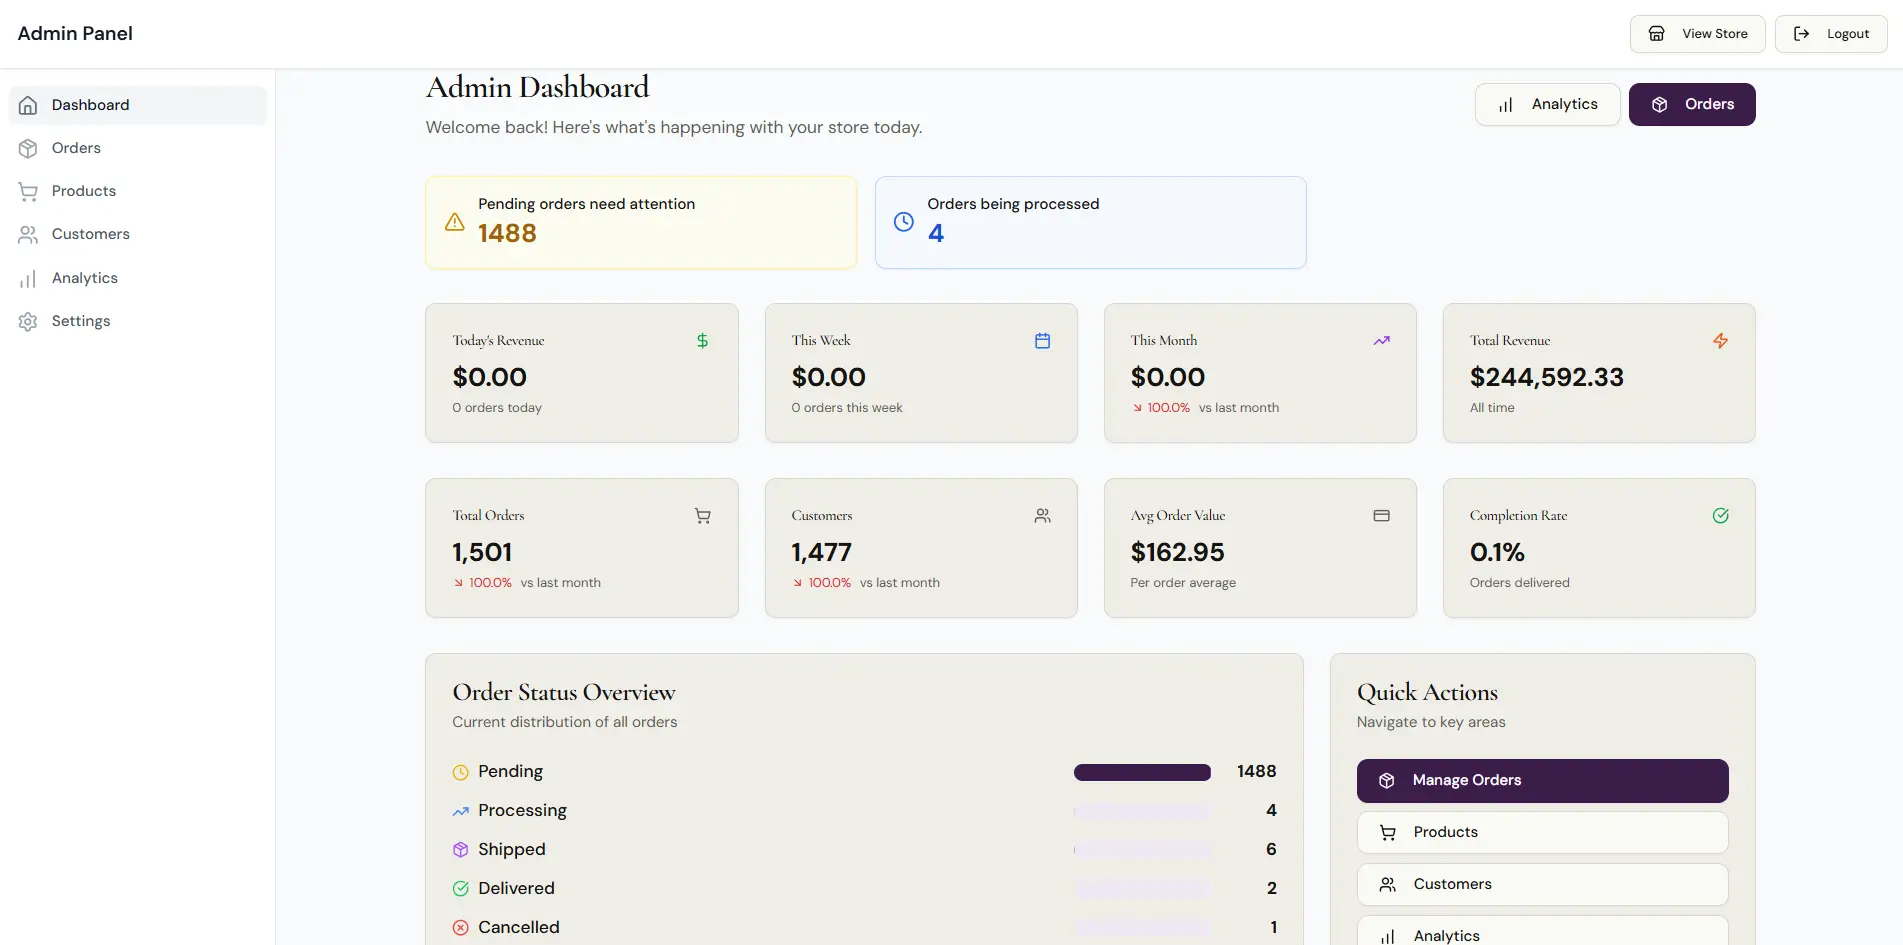Open Analytics via the bar chart icon
The height and width of the screenshot is (945, 1903).
29,278
